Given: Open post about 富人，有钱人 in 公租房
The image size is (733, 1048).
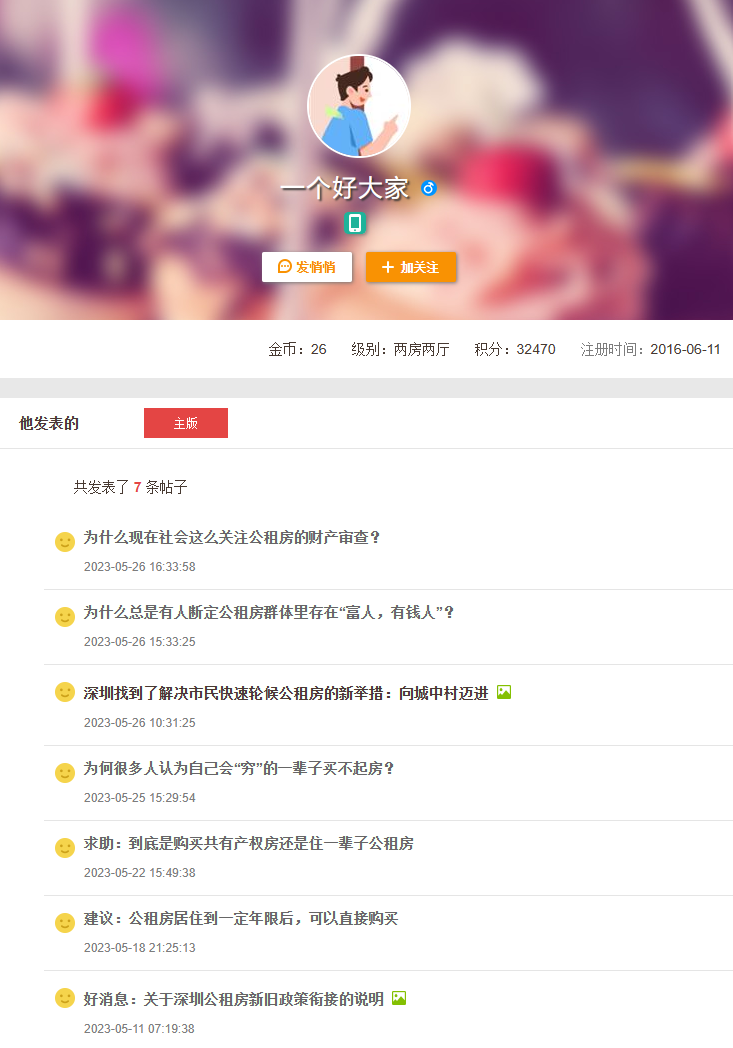Looking at the screenshot, I should click(x=269, y=612).
